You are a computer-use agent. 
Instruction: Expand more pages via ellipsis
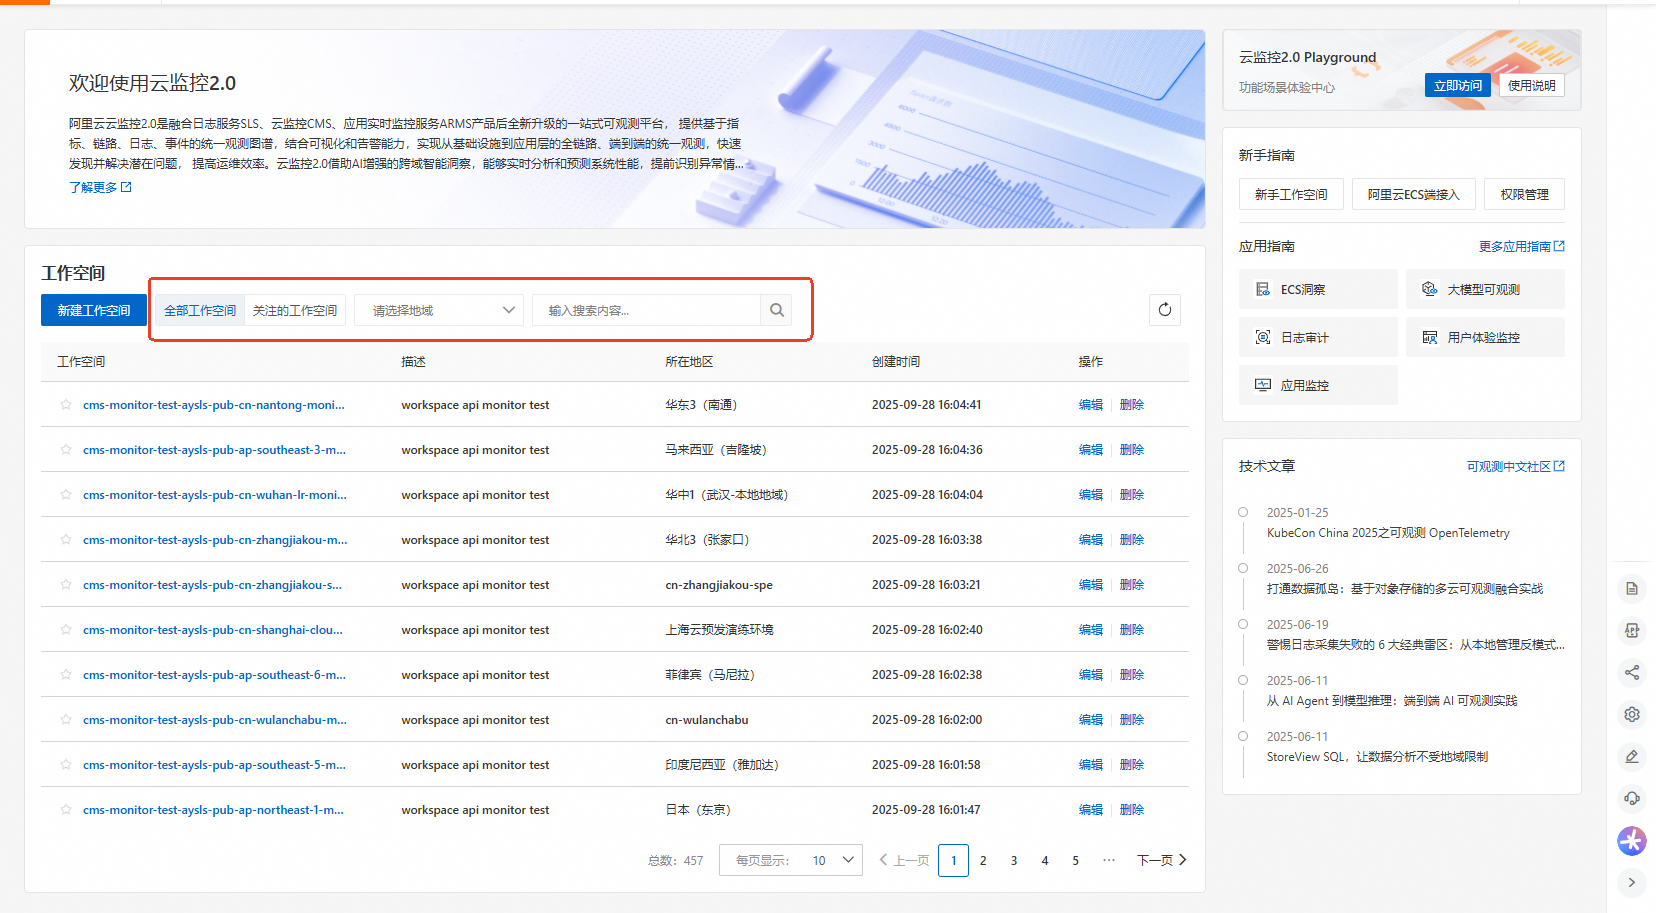(x=1108, y=860)
